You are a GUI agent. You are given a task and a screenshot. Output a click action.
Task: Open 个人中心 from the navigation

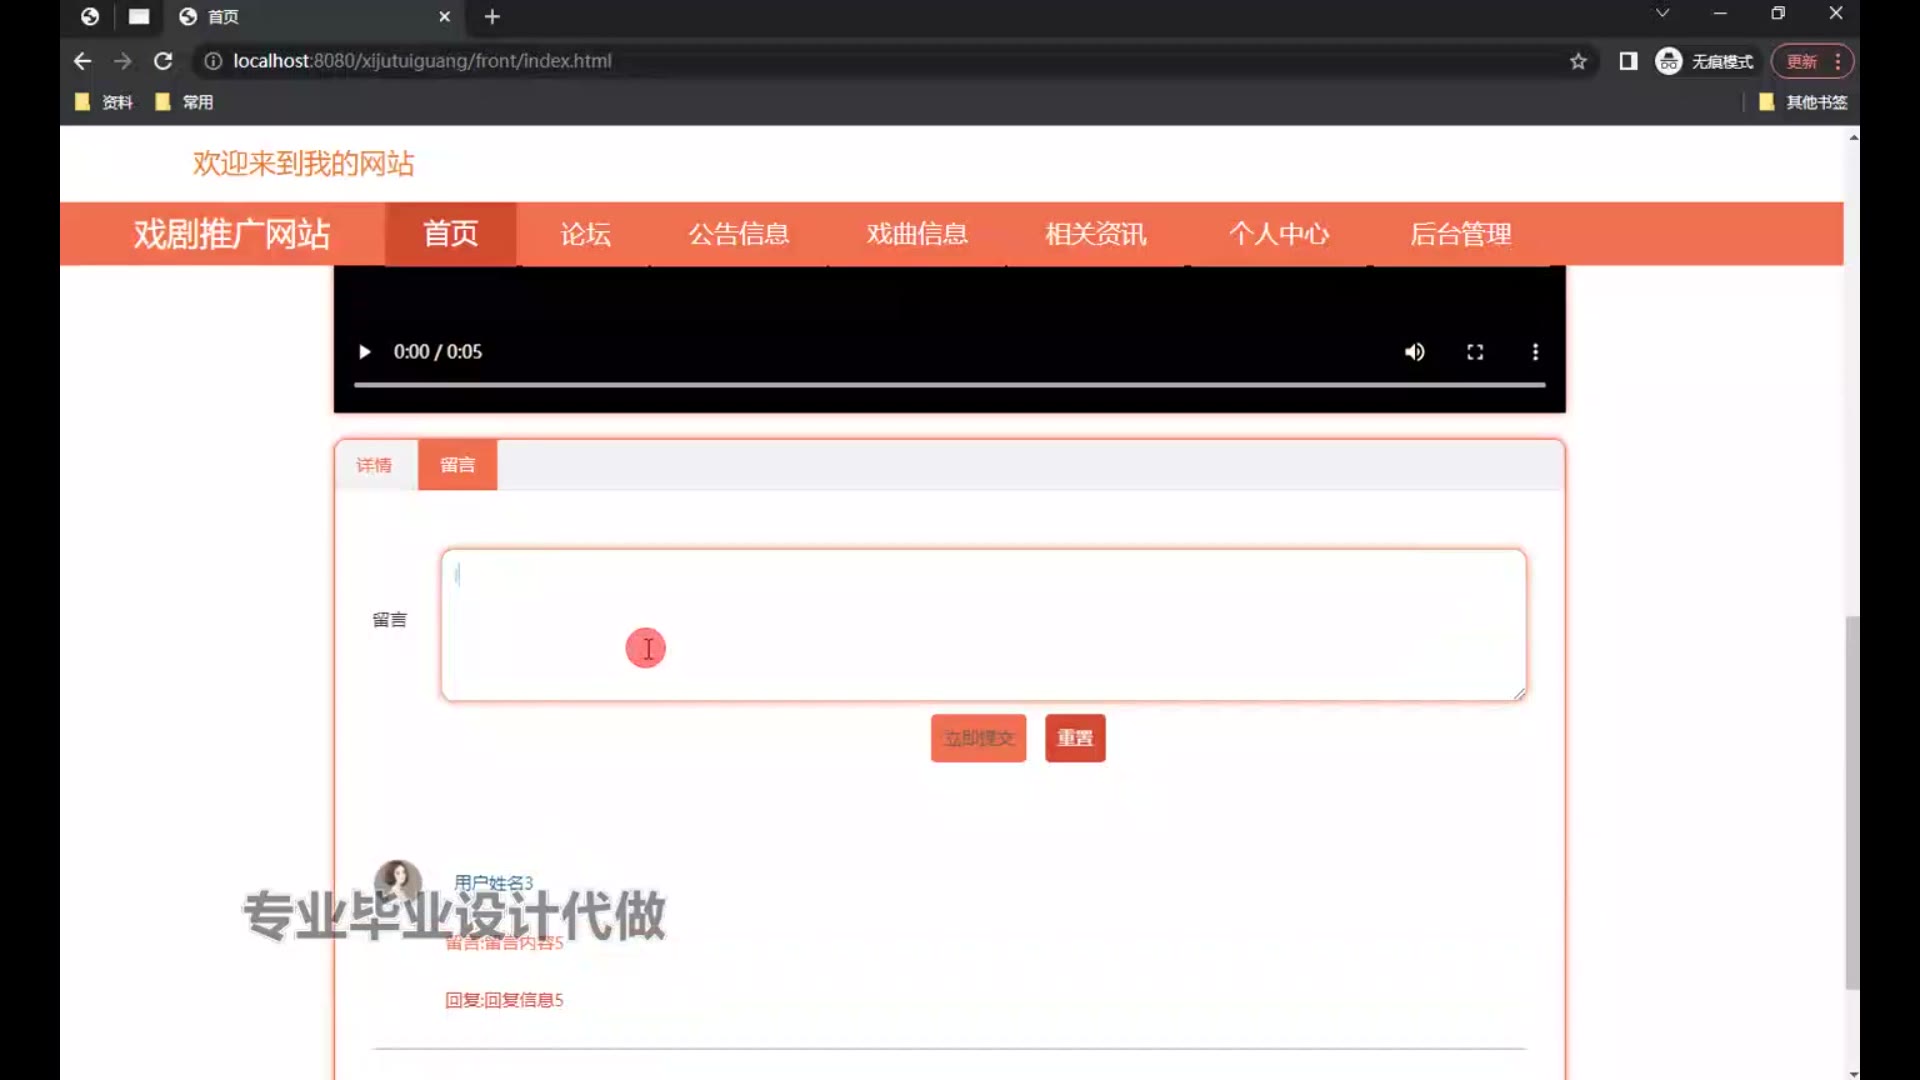click(x=1278, y=234)
